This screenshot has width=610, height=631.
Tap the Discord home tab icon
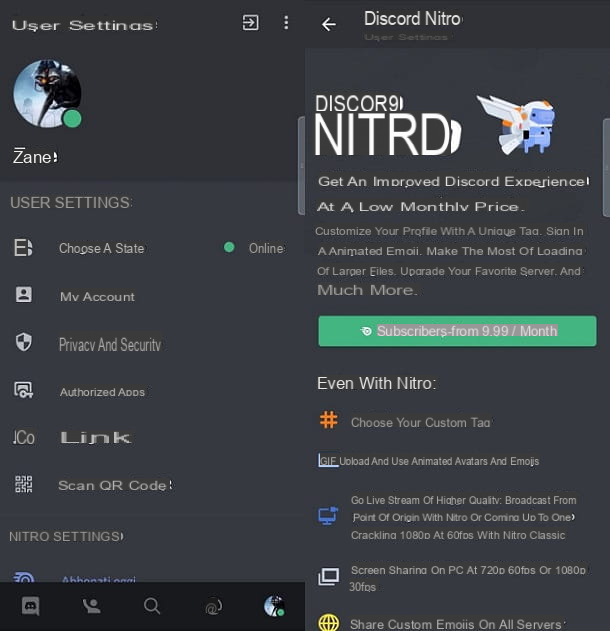[x=31, y=606]
